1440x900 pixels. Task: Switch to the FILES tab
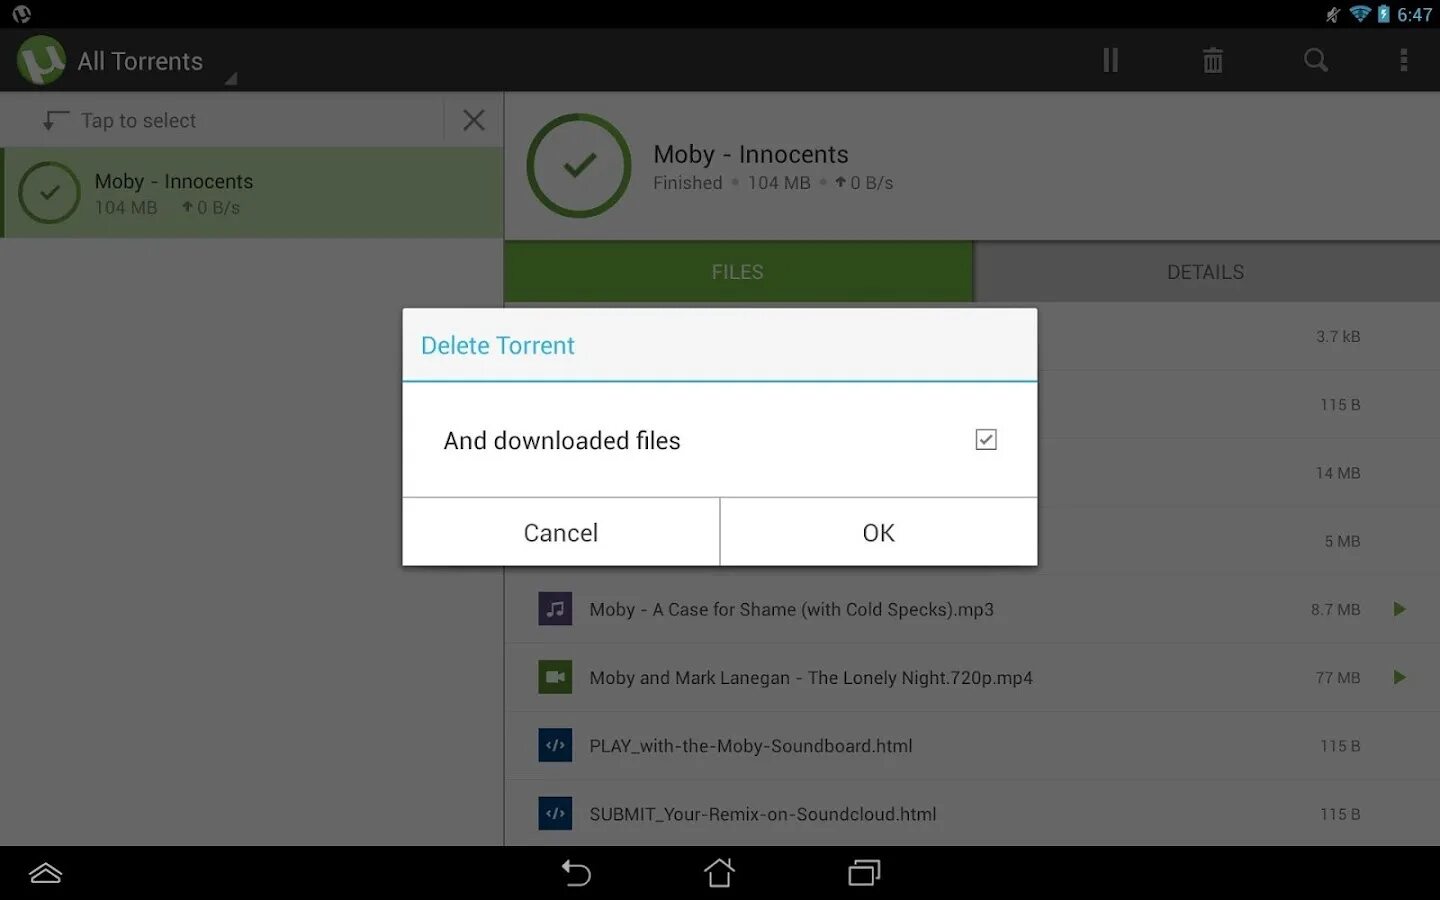(x=737, y=271)
